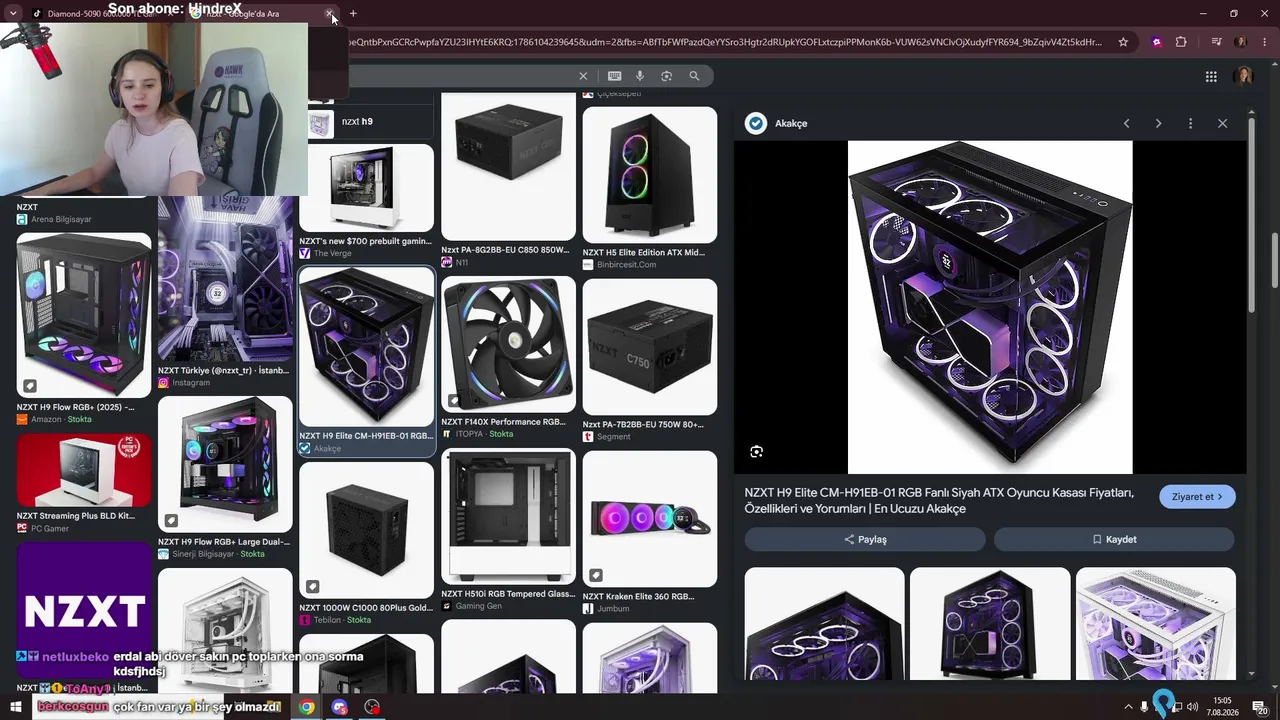Clear the Google search box text

[583, 76]
